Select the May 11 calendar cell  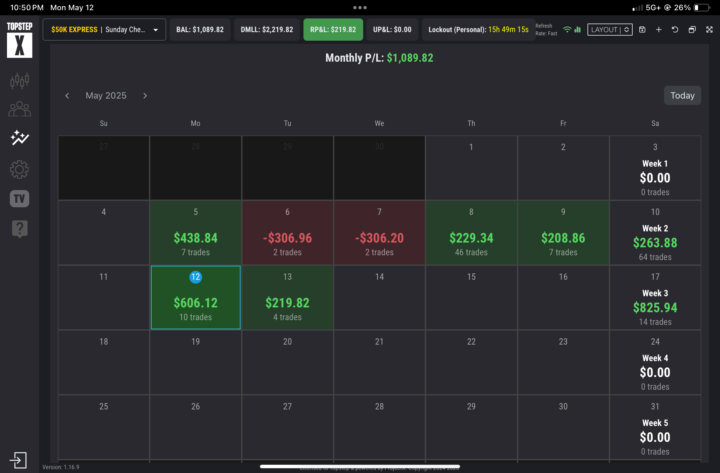[104, 298]
